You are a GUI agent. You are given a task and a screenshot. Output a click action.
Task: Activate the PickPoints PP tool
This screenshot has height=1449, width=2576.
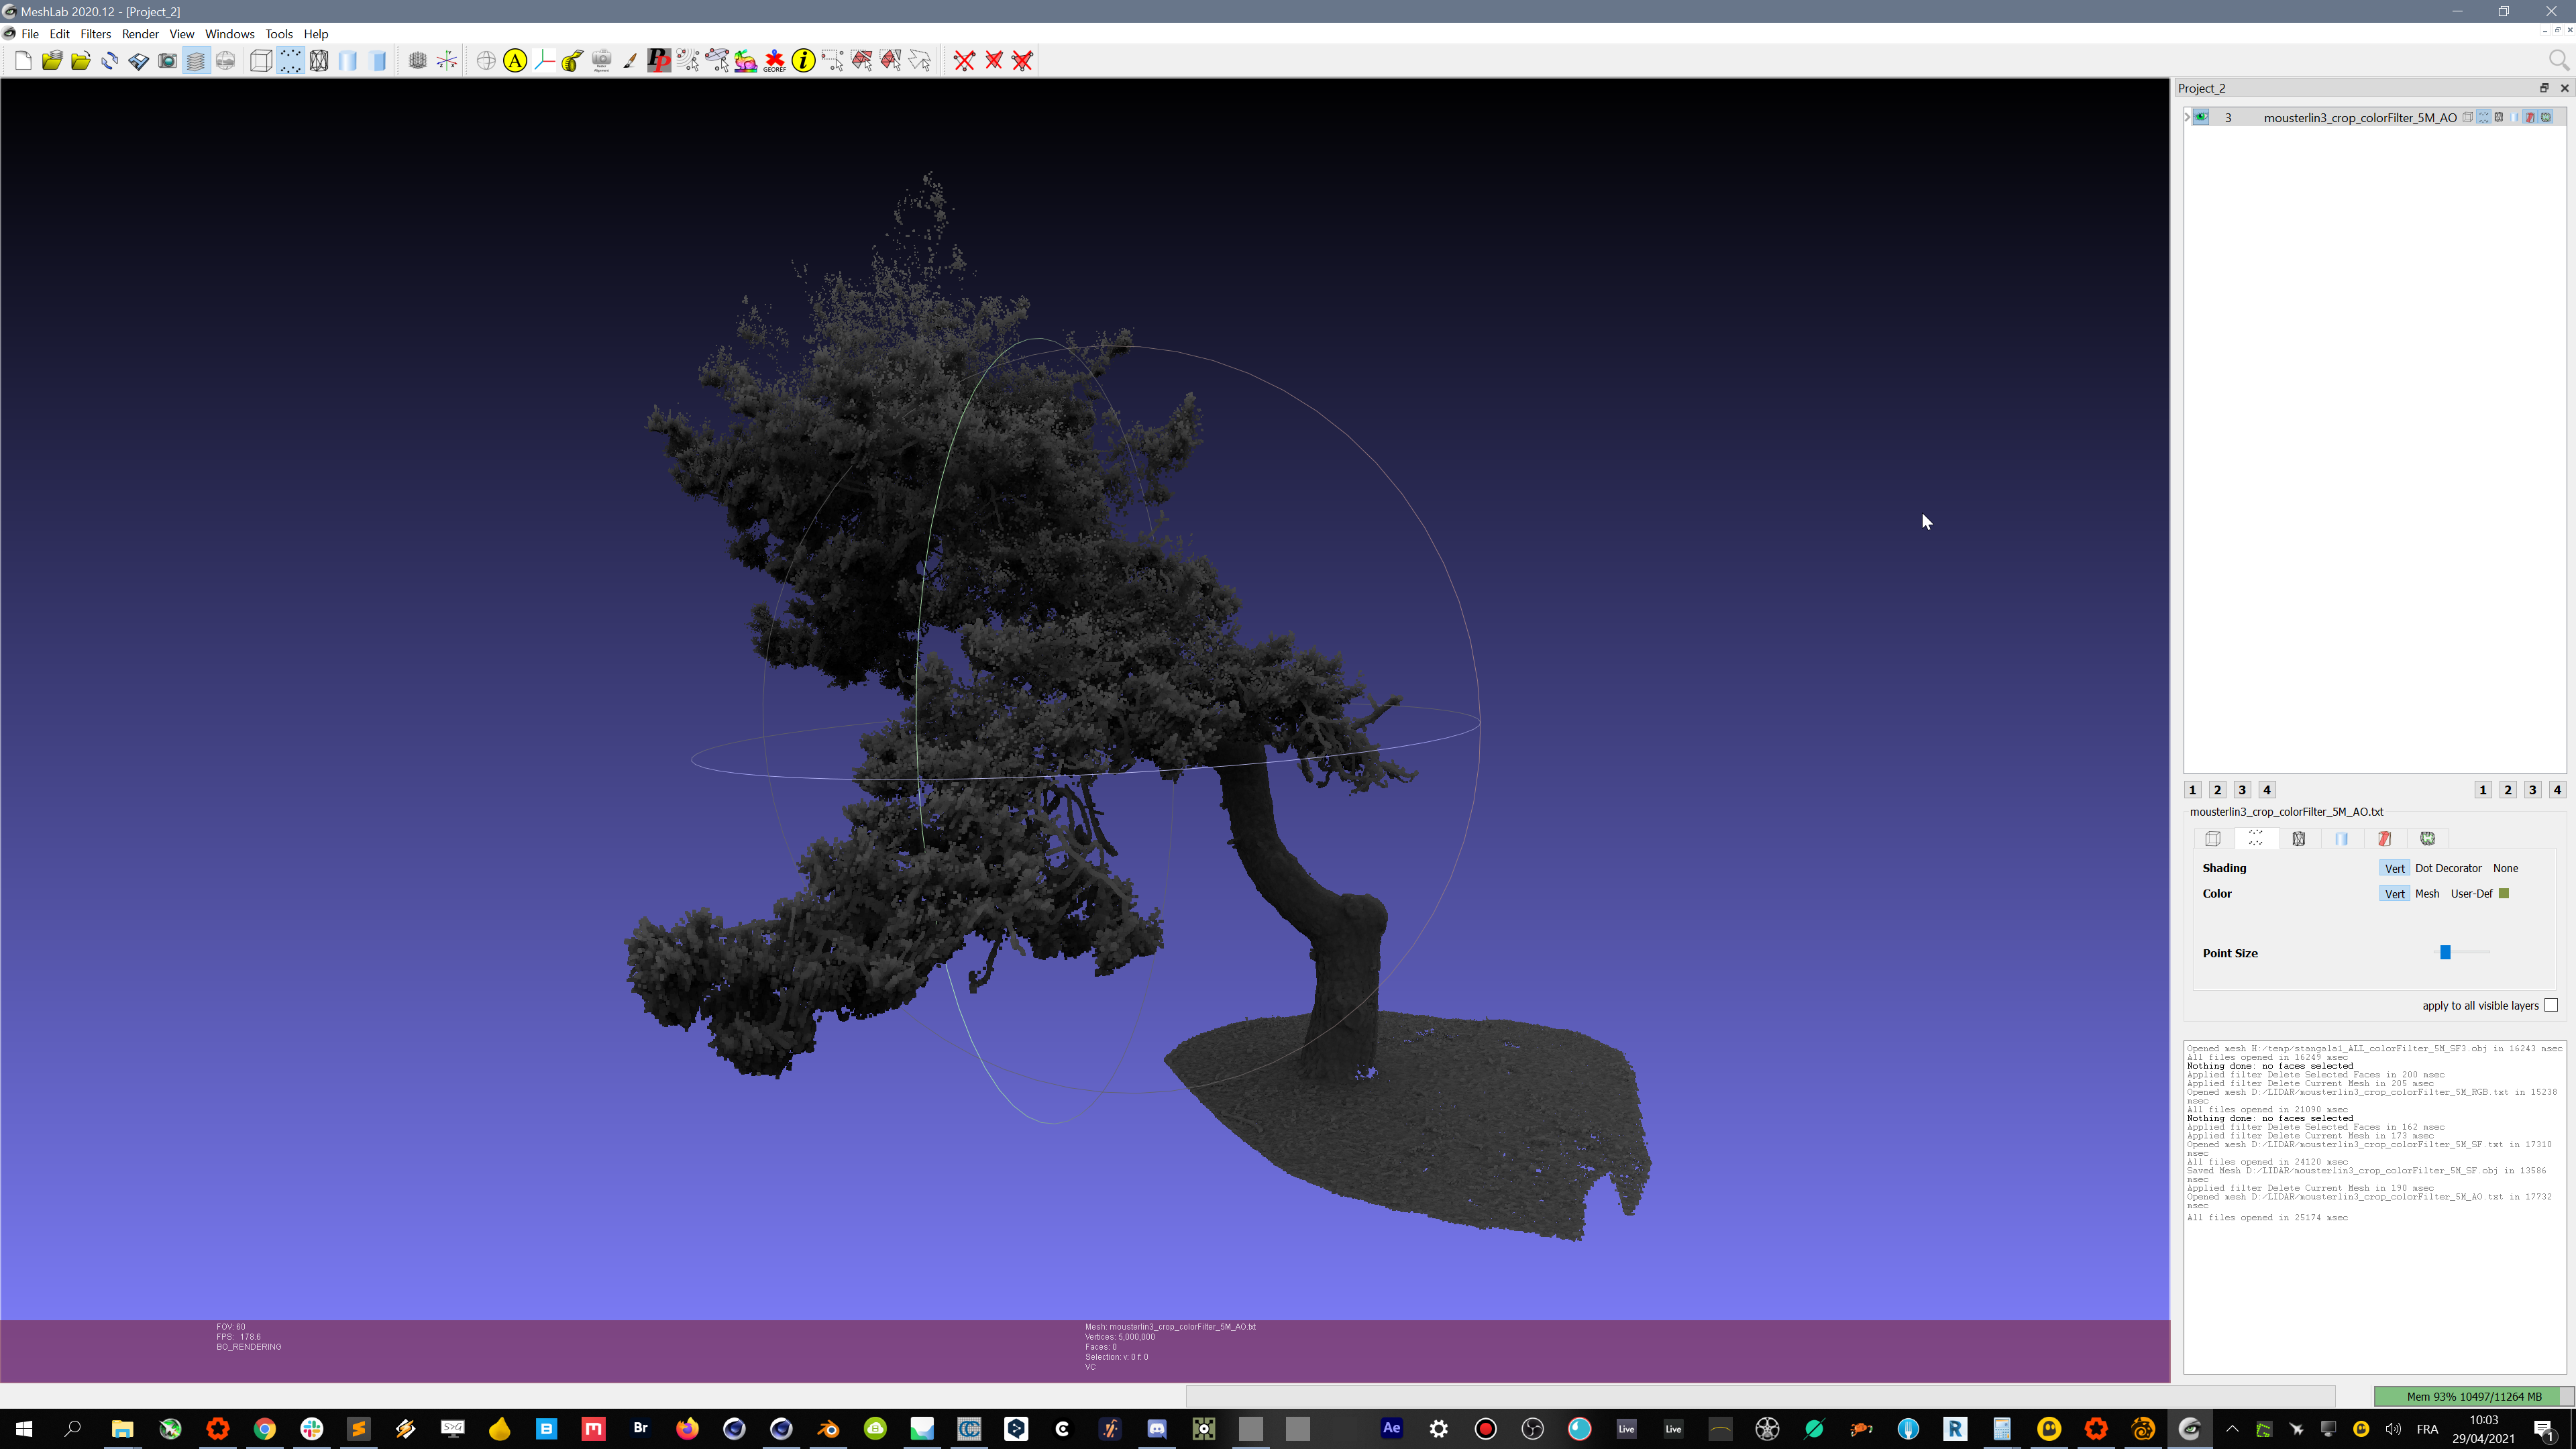pos(659,61)
